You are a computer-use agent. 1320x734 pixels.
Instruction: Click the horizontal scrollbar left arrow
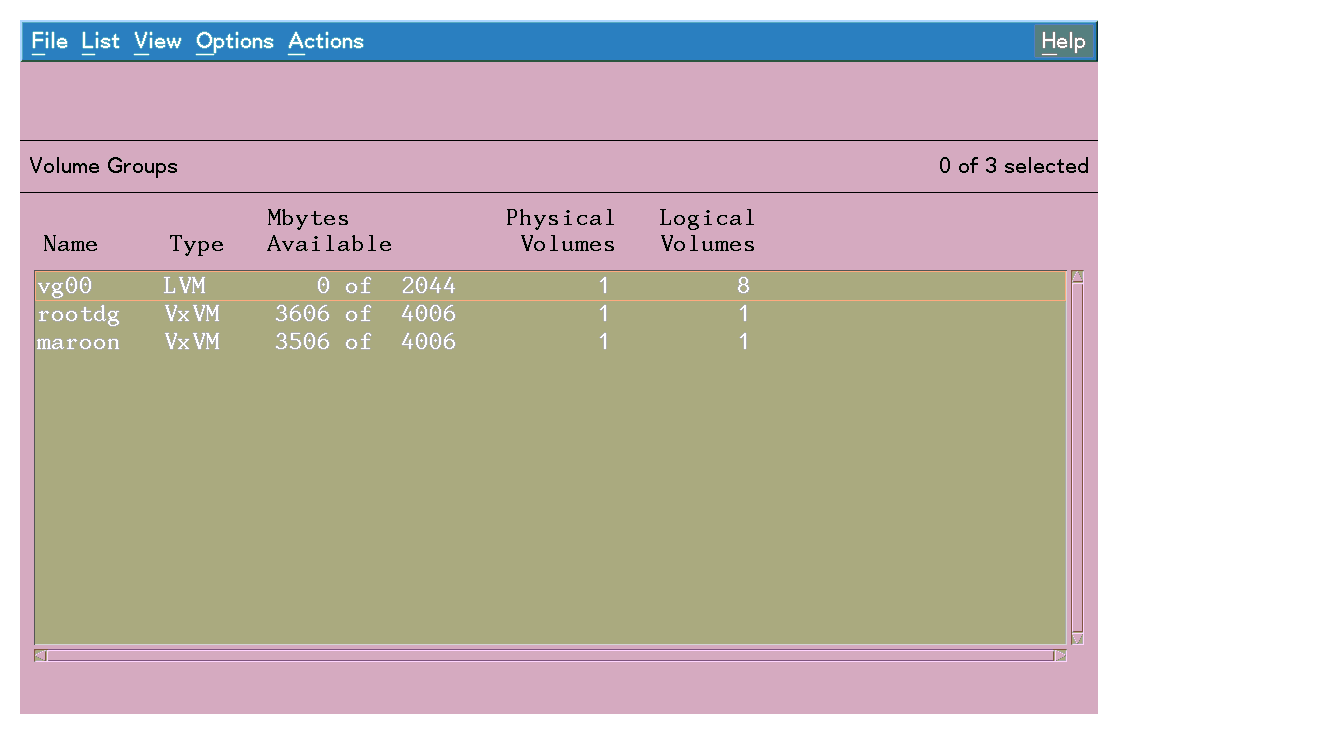40,655
